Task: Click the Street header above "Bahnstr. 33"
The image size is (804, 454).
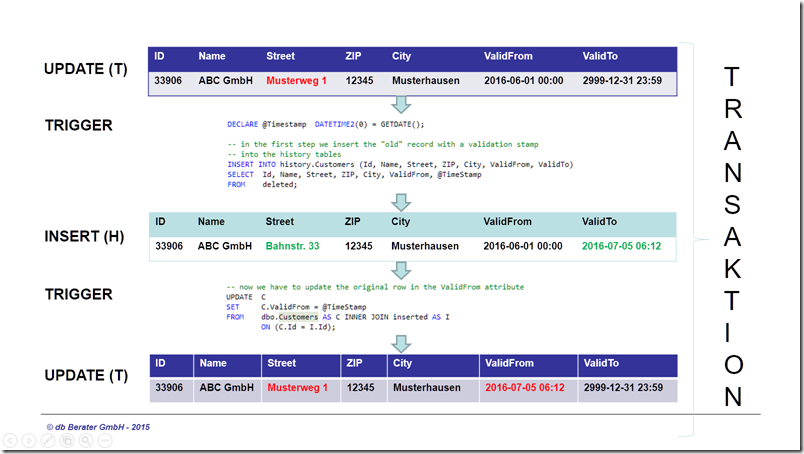Action: 279,222
